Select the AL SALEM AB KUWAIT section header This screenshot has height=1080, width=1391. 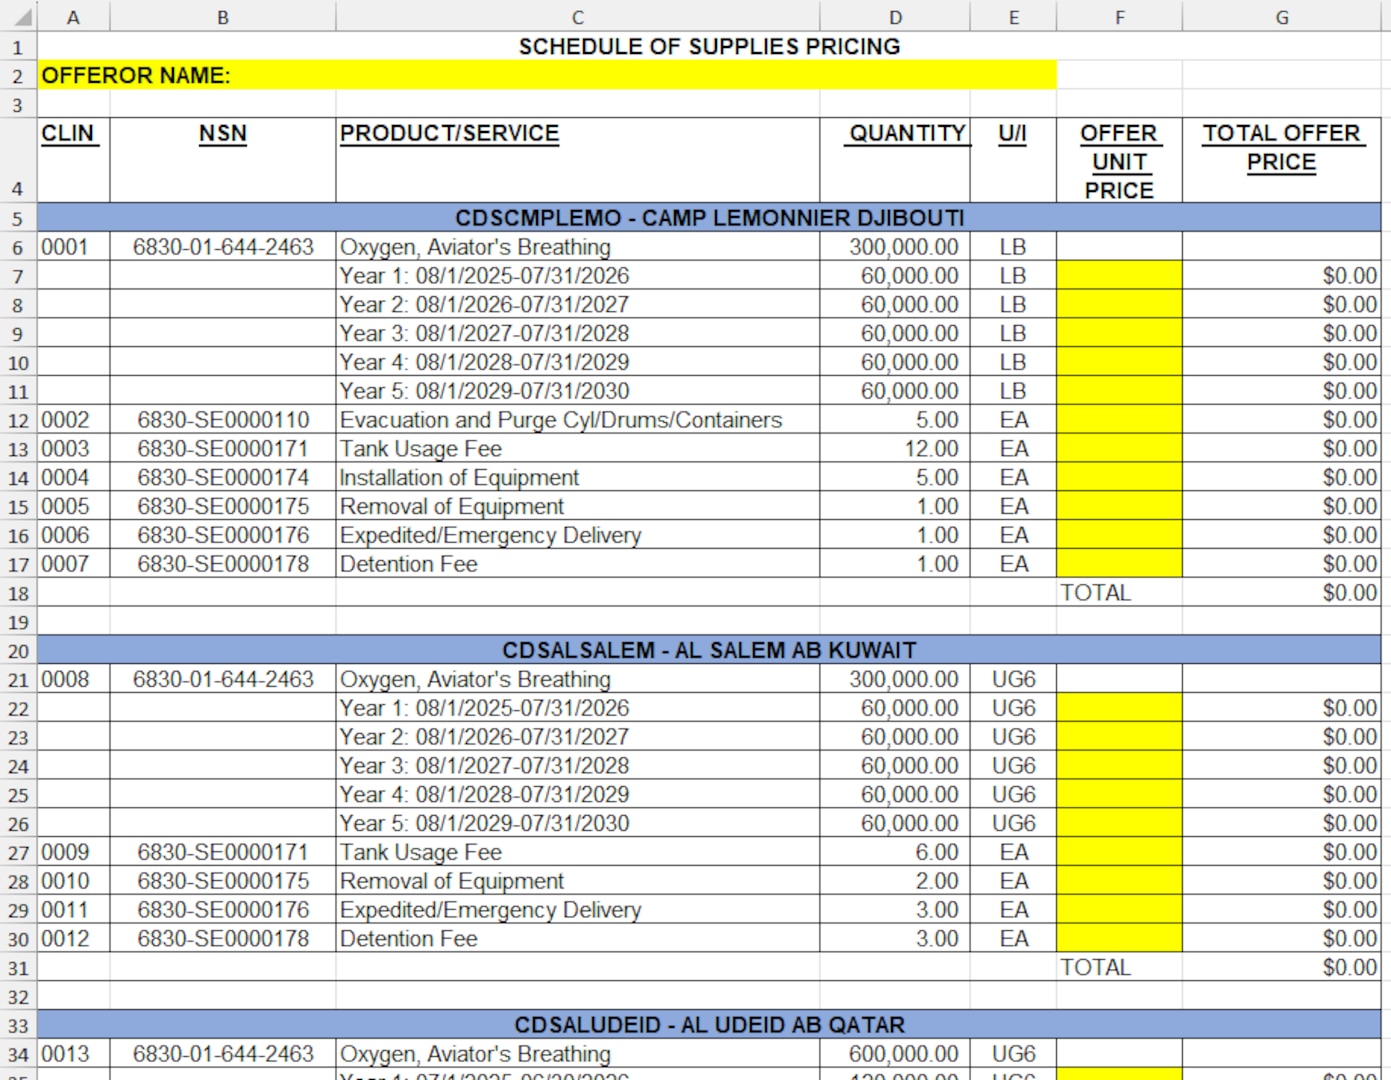pyautogui.click(x=710, y=650)
